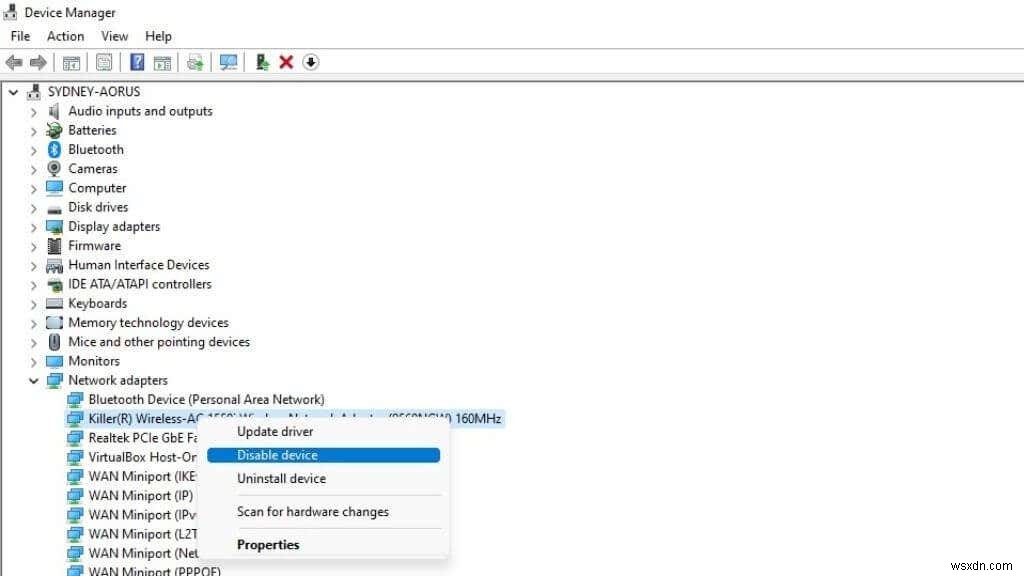Open the Action menu
Viewport: 1024px width, 576px height.
pyautogui.click(x=65, y=36)
